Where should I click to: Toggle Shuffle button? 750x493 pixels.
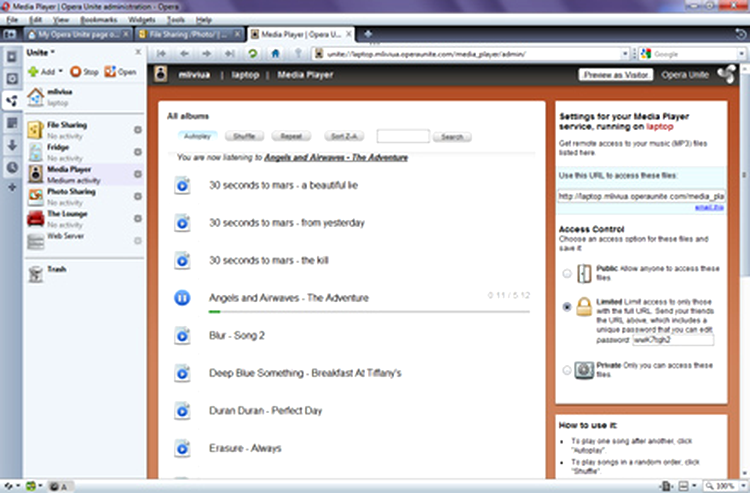pos(244,136)
